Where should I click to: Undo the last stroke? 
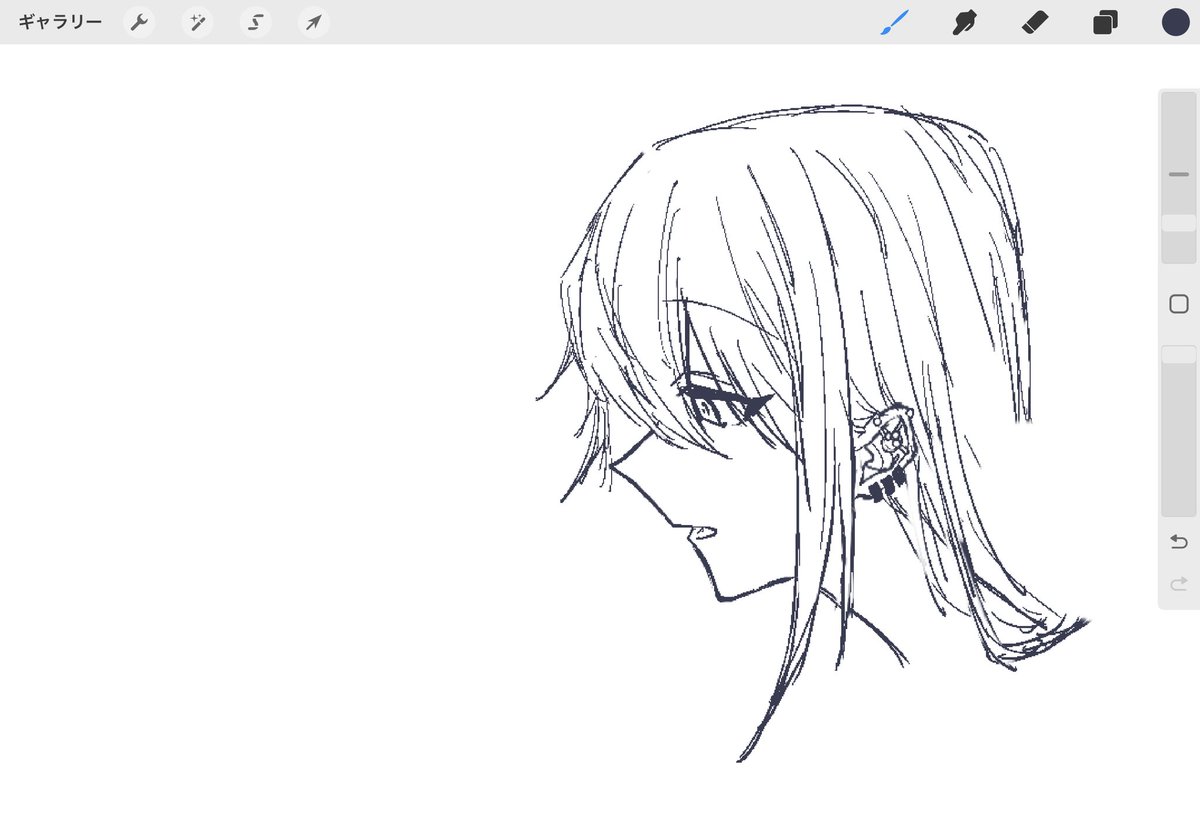tap(1179, 541)
